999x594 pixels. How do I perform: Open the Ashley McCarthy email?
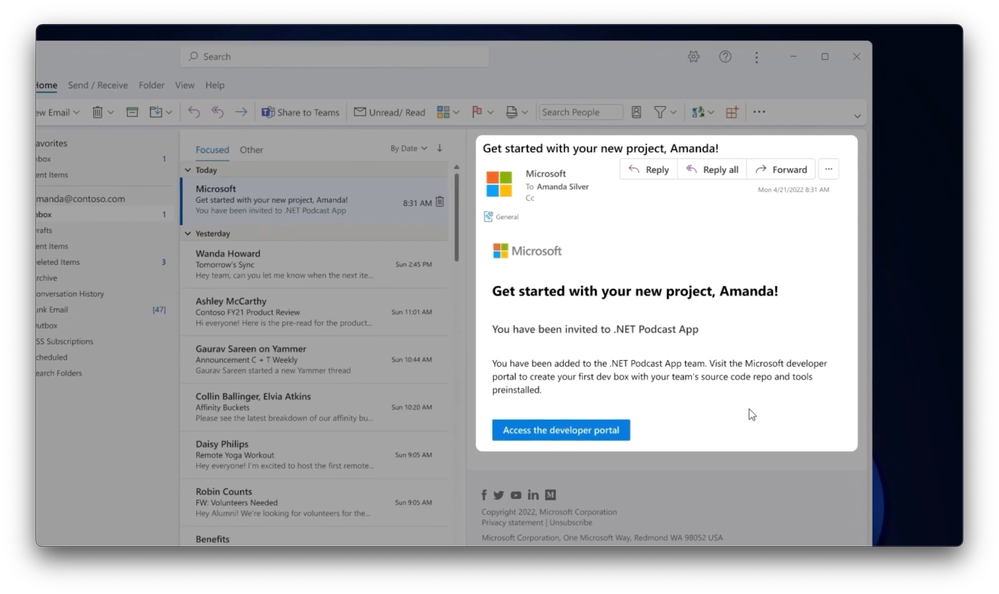314,312
